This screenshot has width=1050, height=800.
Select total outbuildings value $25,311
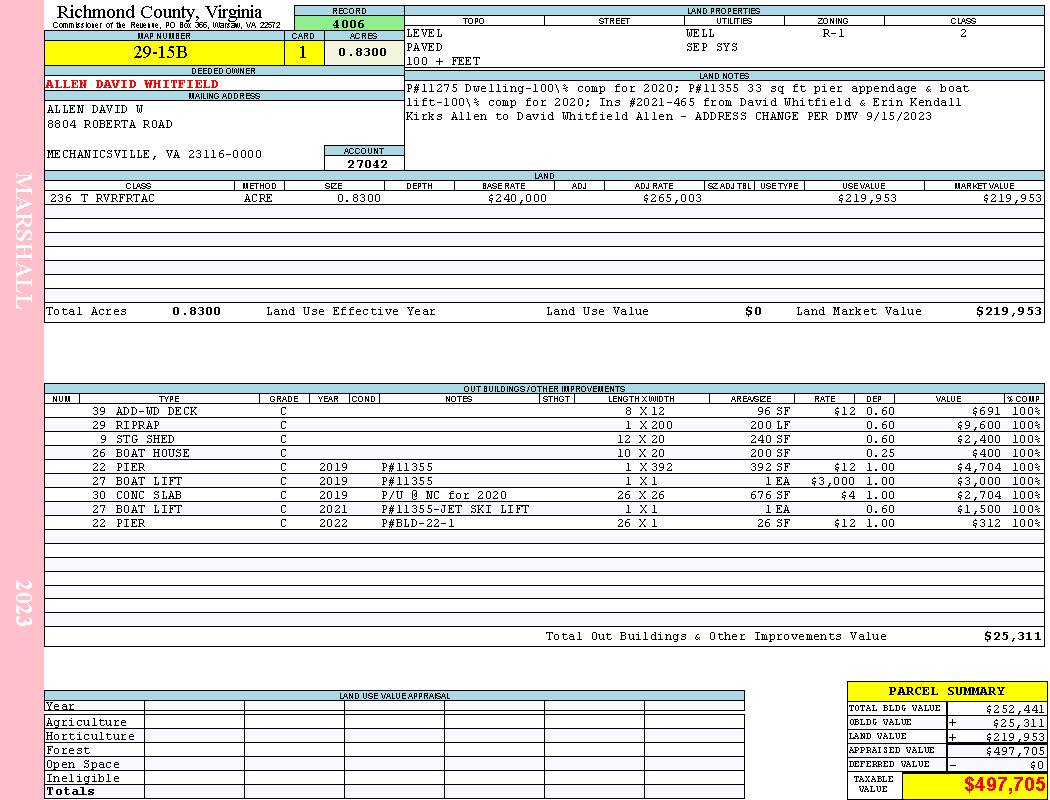pyautogui.click(x=1012, y=637)
